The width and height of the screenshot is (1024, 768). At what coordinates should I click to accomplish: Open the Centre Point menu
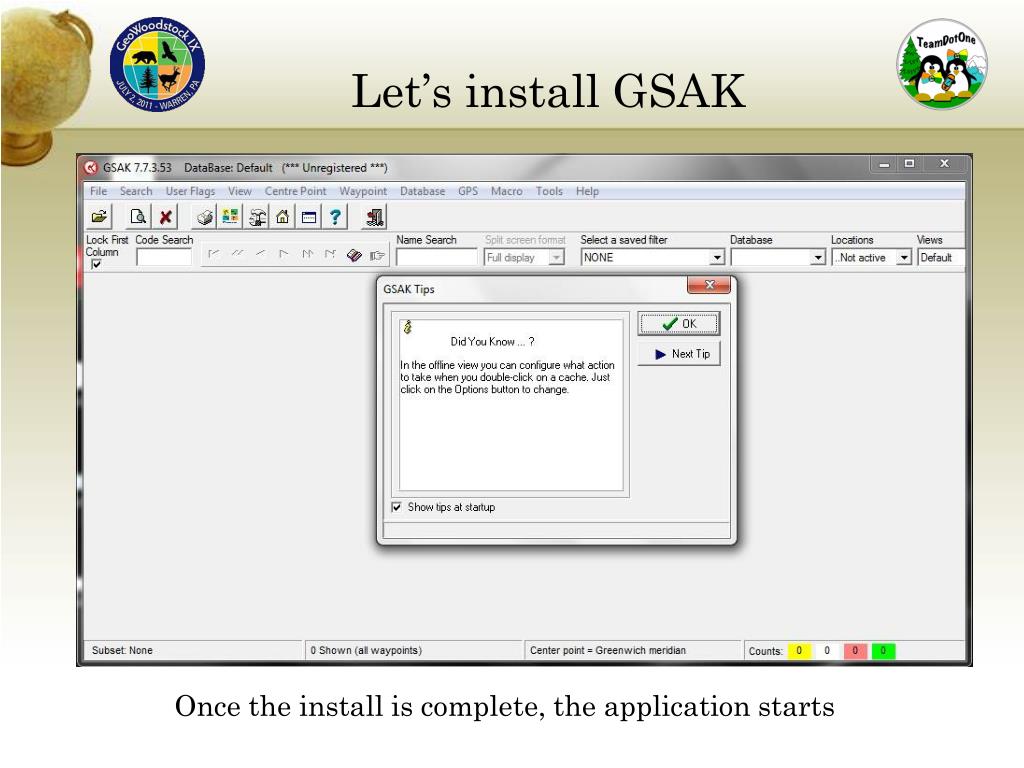tap(295, 191)
